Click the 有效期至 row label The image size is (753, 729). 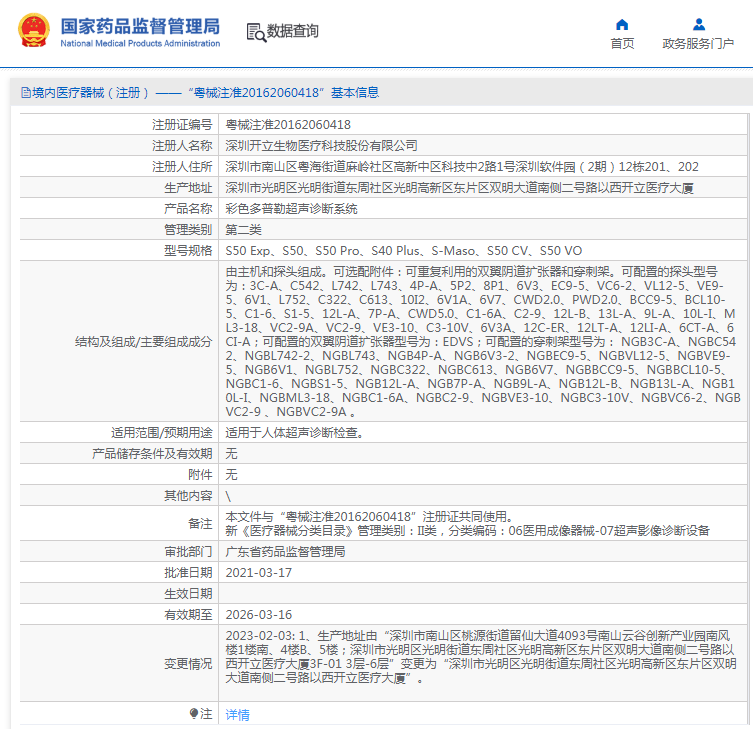click(x=188, y=615)
